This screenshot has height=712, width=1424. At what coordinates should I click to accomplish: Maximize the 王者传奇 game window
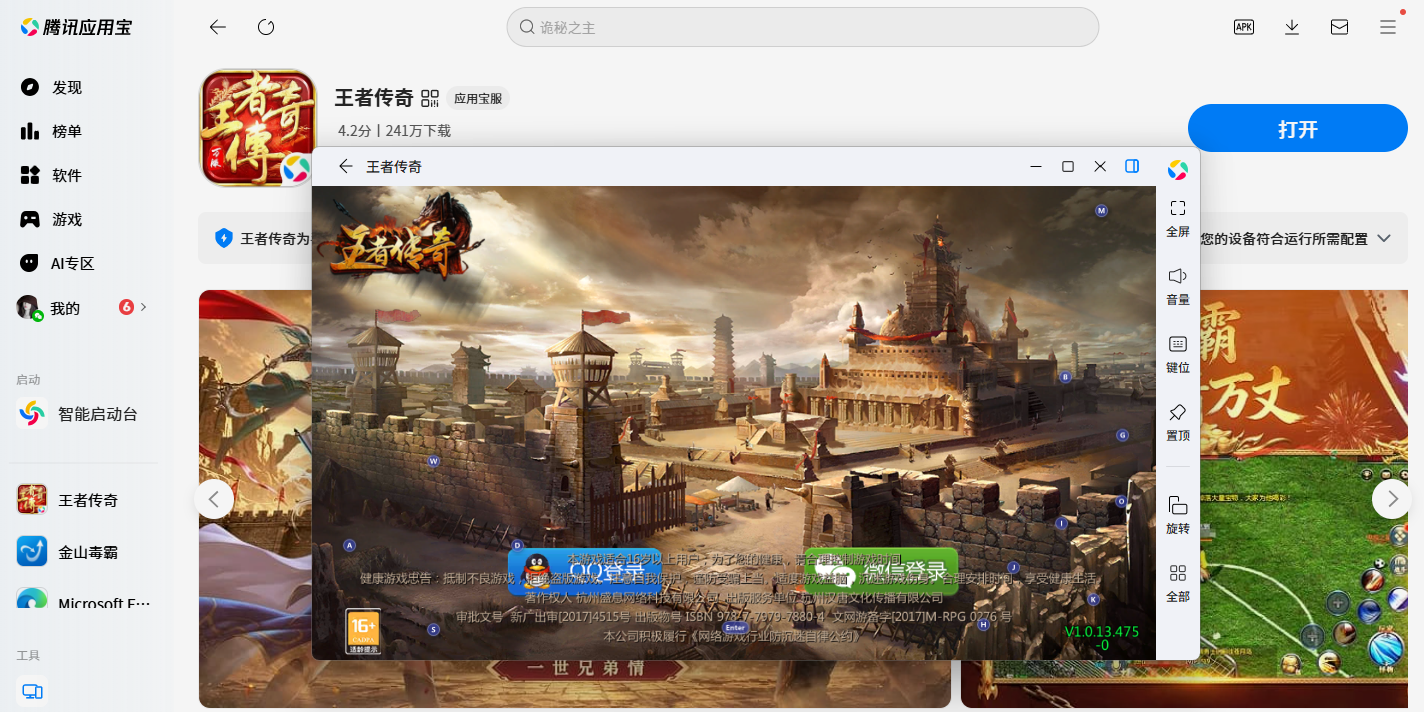pos(1068,166)
